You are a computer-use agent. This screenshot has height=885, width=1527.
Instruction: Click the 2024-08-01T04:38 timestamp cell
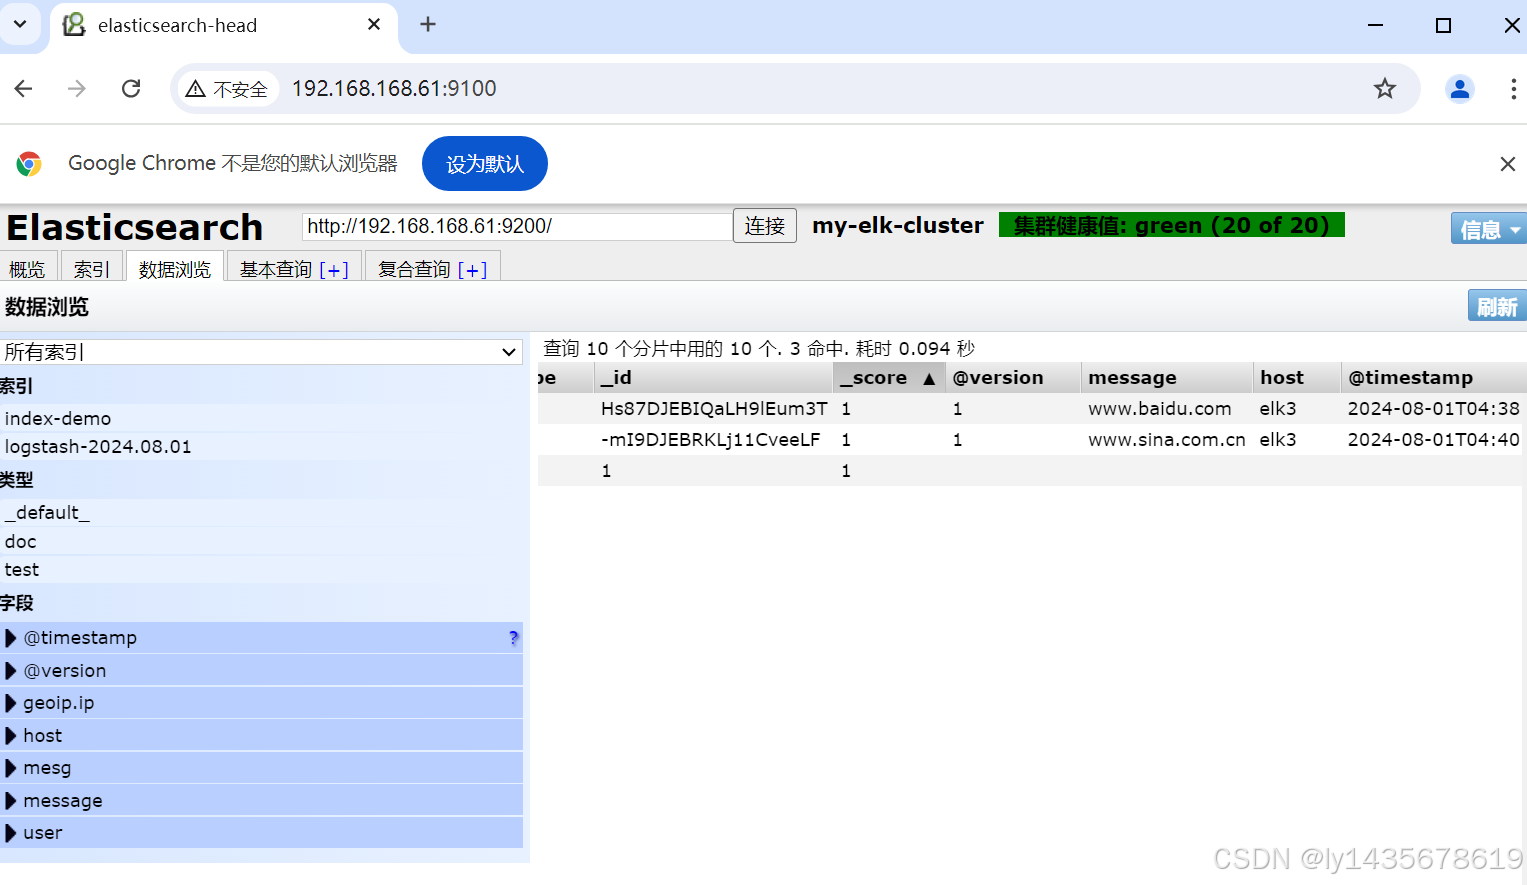point(1434,409)
